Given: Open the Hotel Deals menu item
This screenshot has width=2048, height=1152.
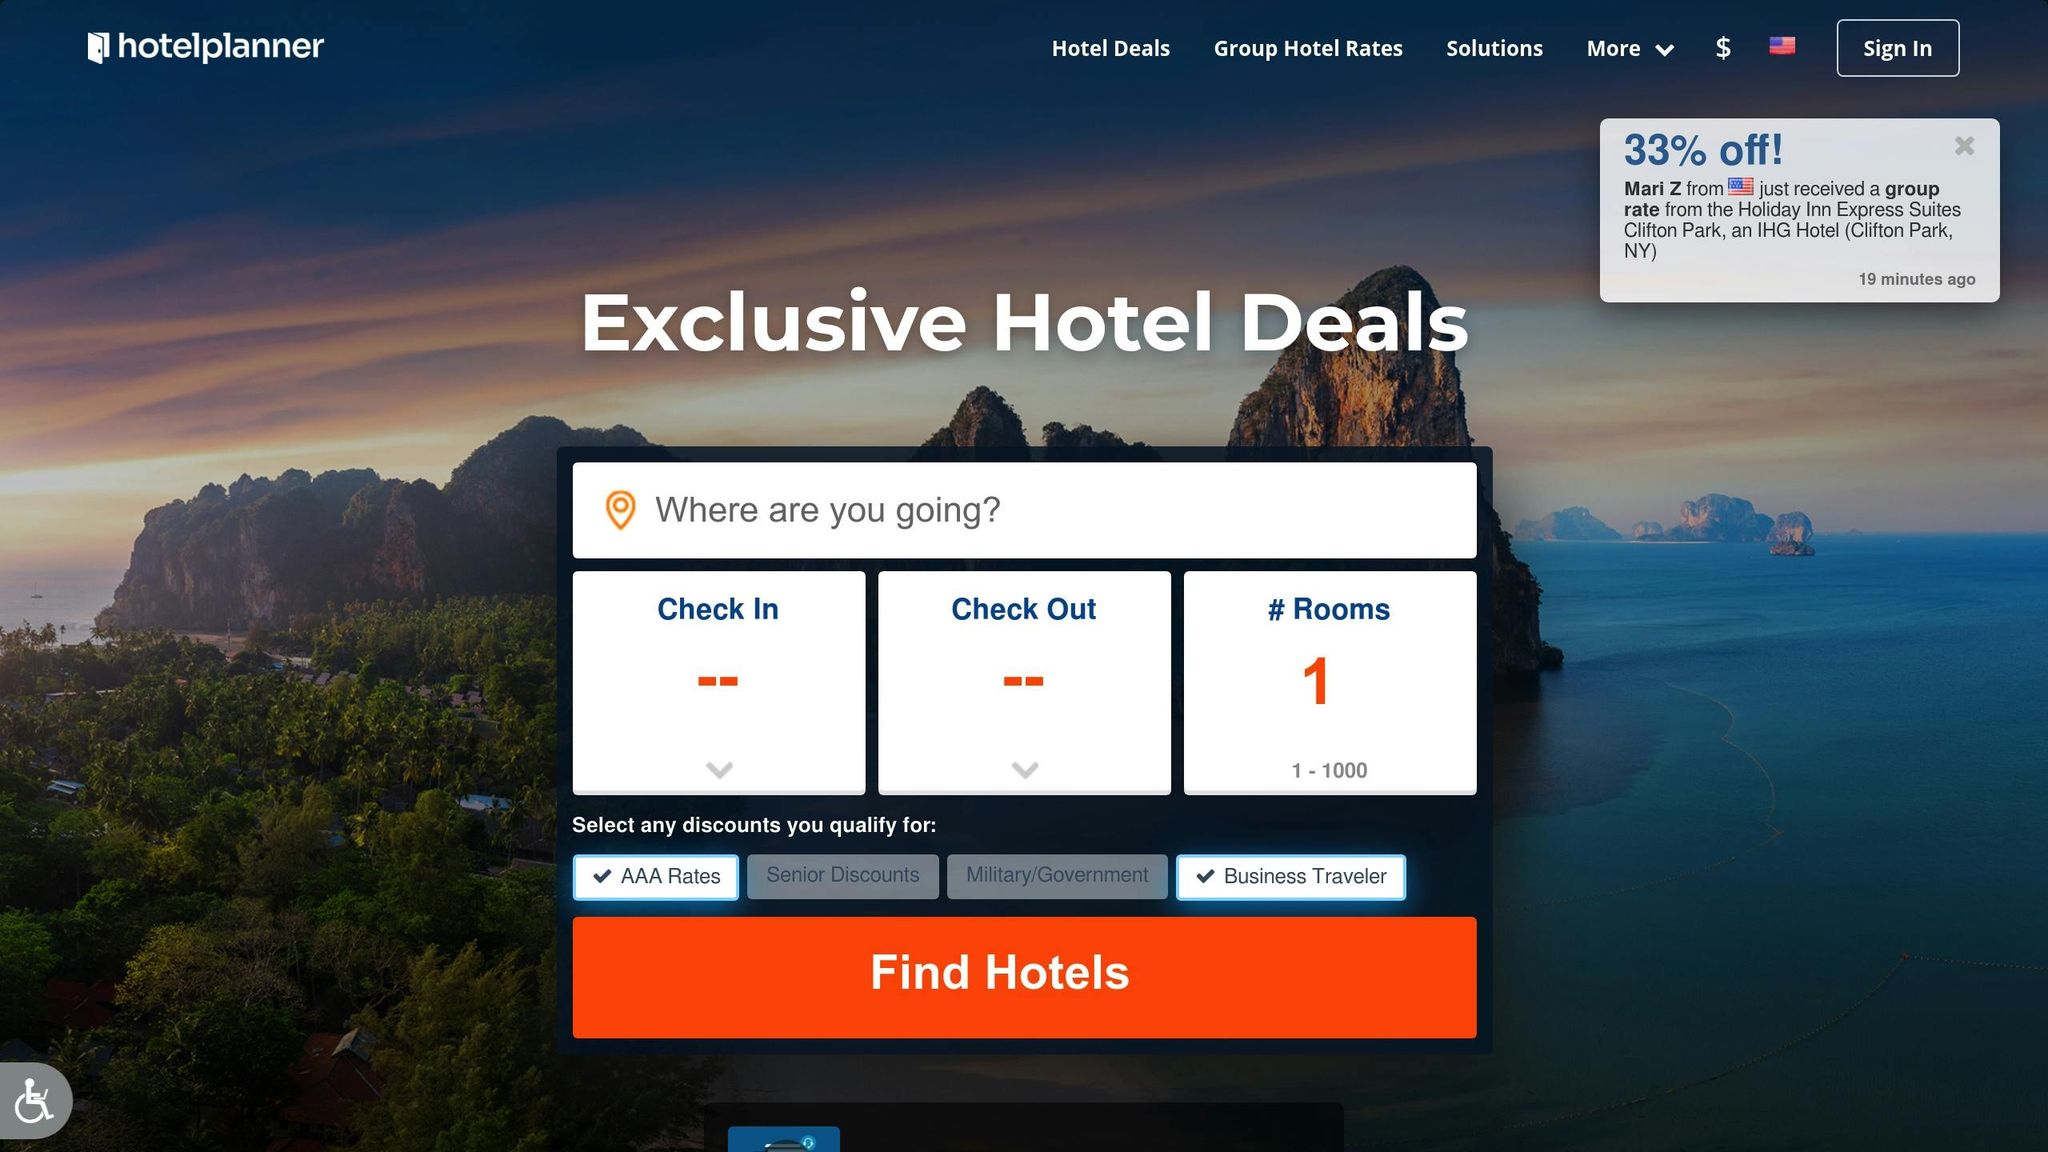Looking at the screenshot, I should [x=1110, y=48].
